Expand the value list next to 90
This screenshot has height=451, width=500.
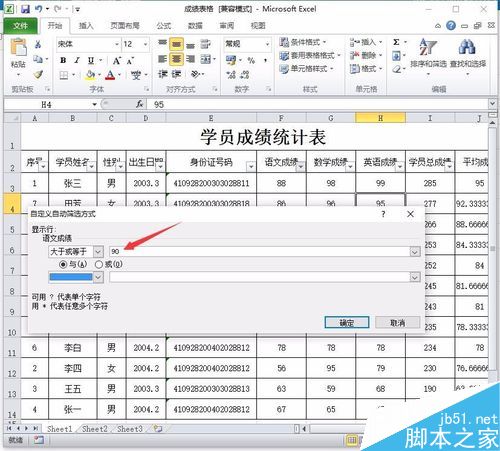[415, 252]
